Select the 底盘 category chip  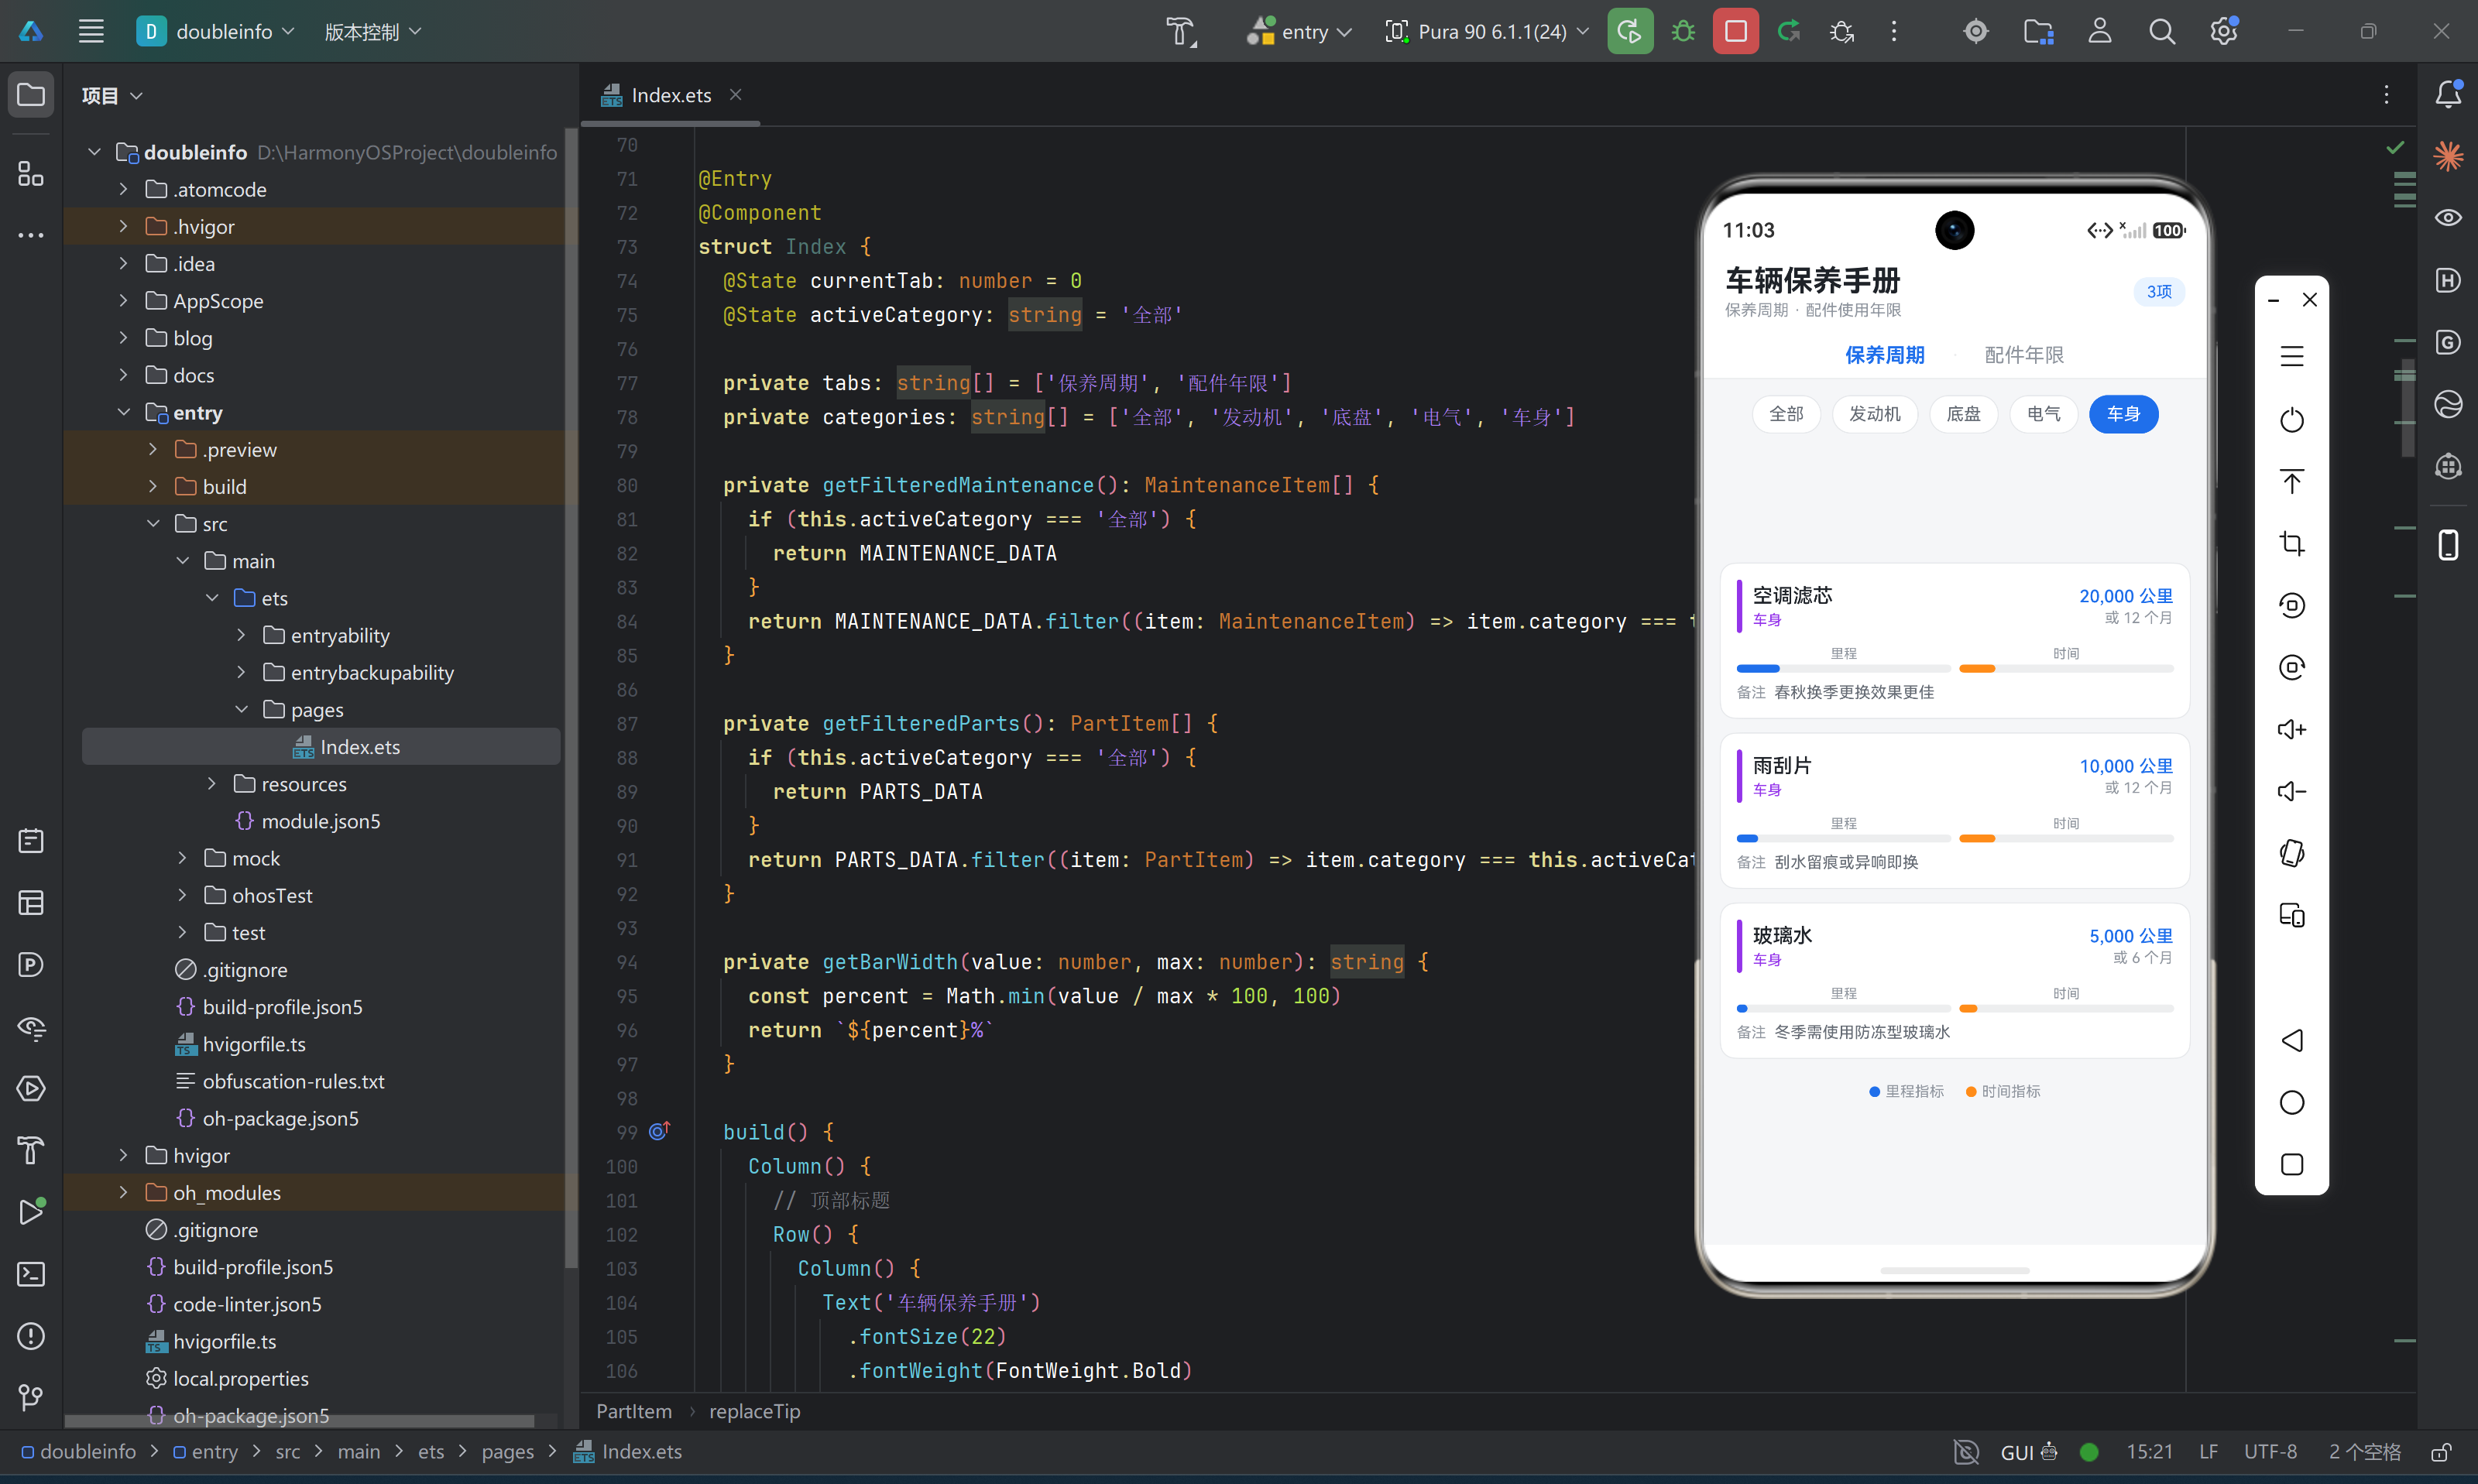point(1963,414)
